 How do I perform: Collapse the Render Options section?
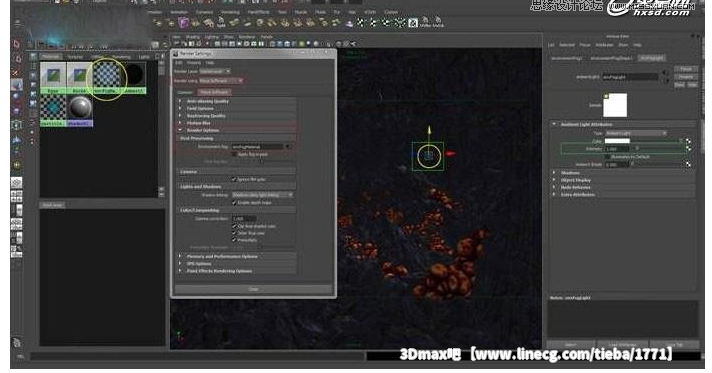(236, 130)
